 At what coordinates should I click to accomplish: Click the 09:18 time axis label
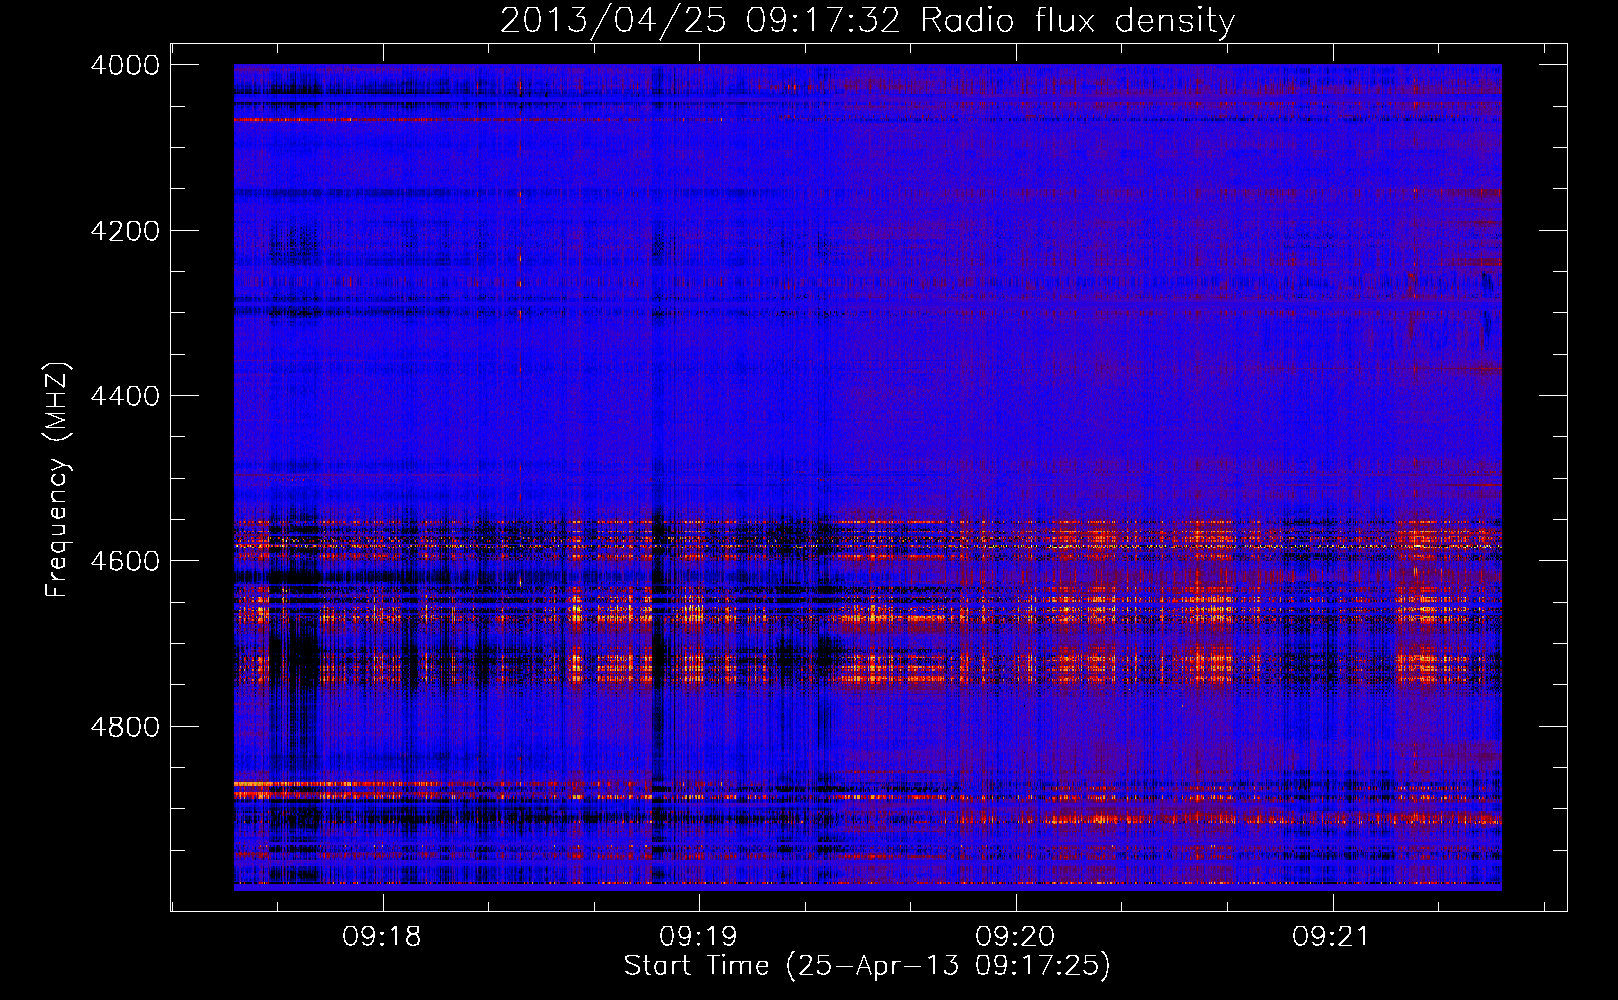381,937
